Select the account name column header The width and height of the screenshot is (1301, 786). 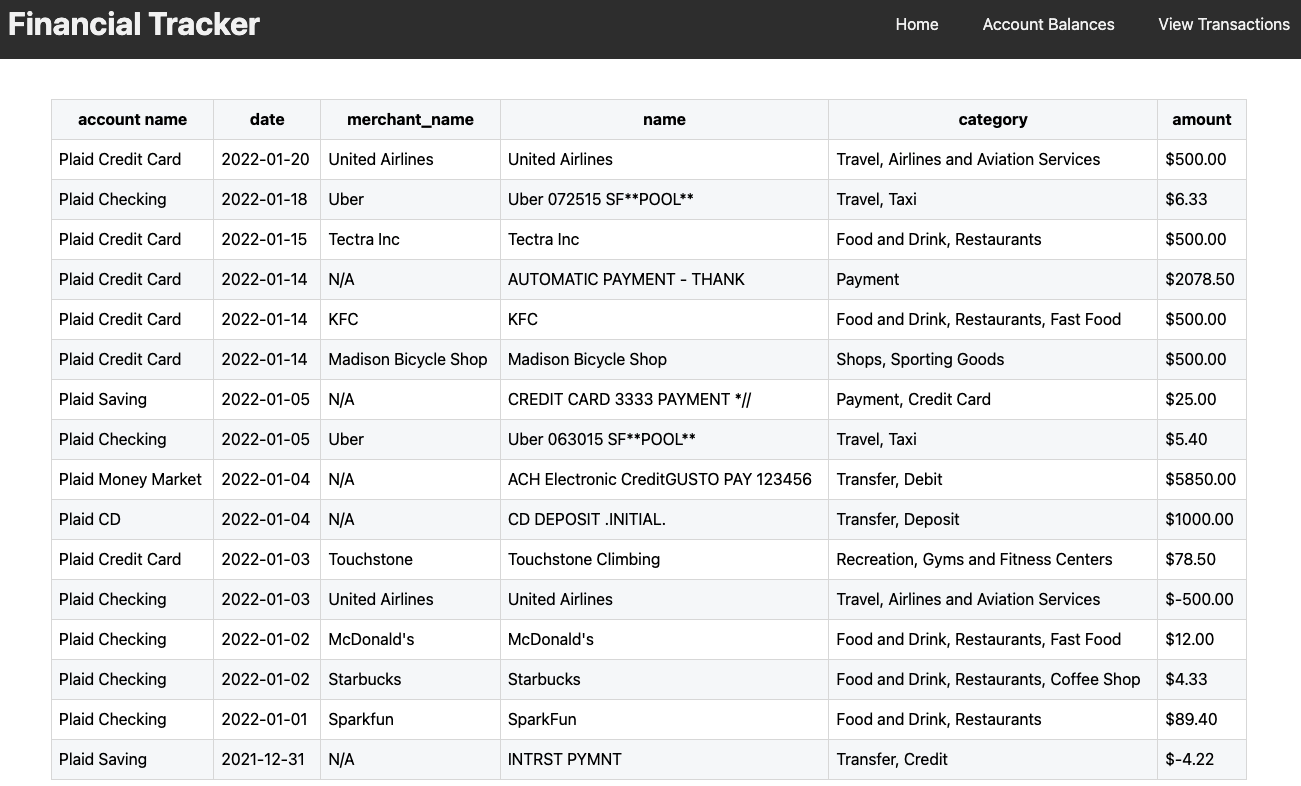(x=132, y=119)
